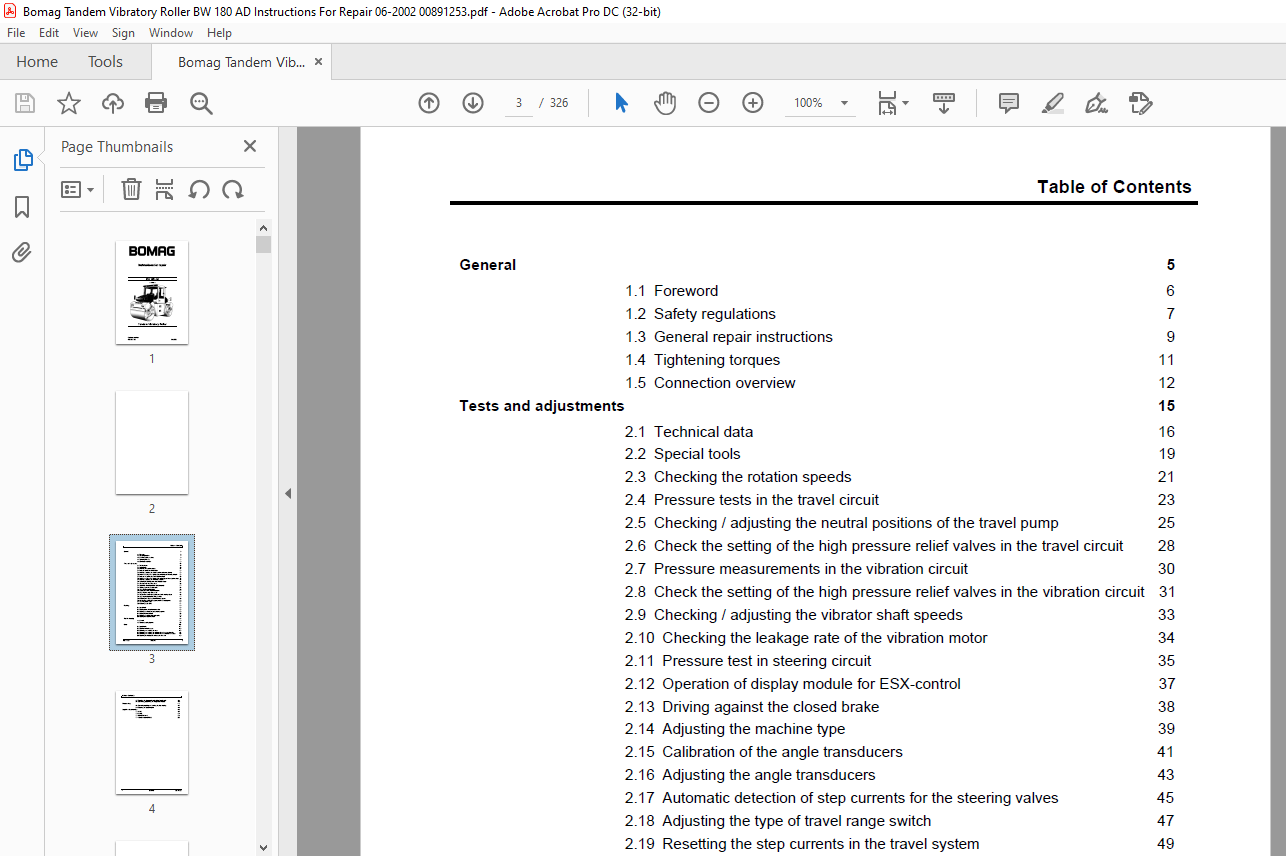Add a bookmark star for this file
This screenshot has height=856, width=1286.
pyautogui.click(x=69, y=103)
